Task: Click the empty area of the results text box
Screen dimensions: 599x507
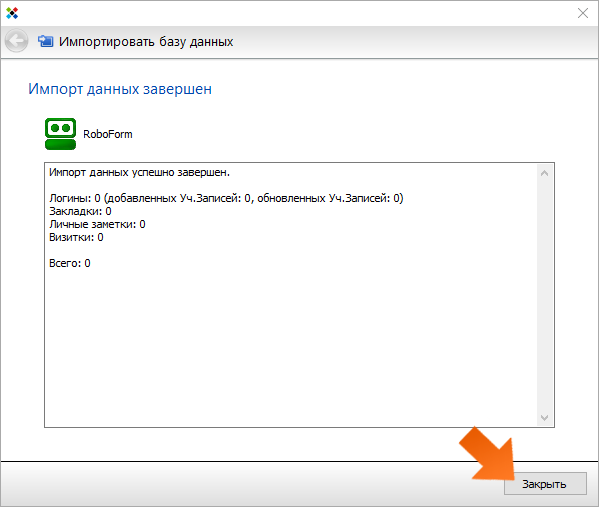Action: click(x=290, y=344)
